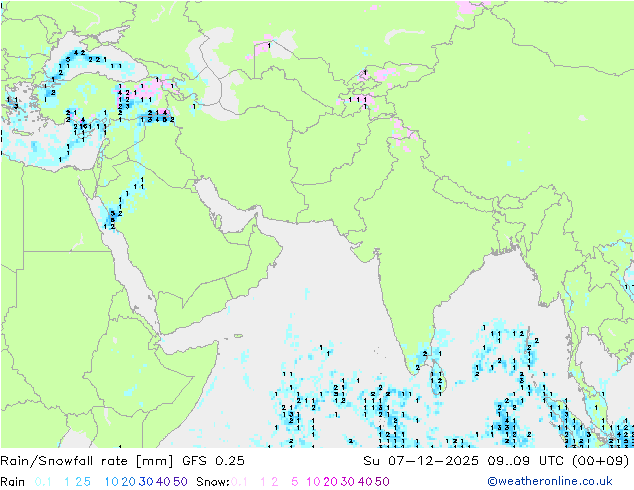Click the '09..09 UTC' time label
Screen dimensions: 634x490
coord(525,461)
